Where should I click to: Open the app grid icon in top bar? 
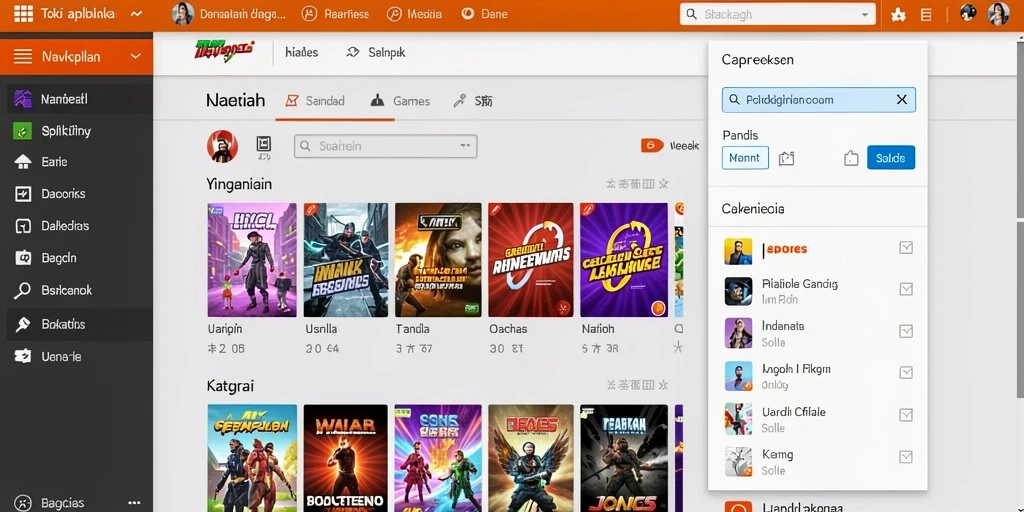pyautogui.click(x=24, y=14)
